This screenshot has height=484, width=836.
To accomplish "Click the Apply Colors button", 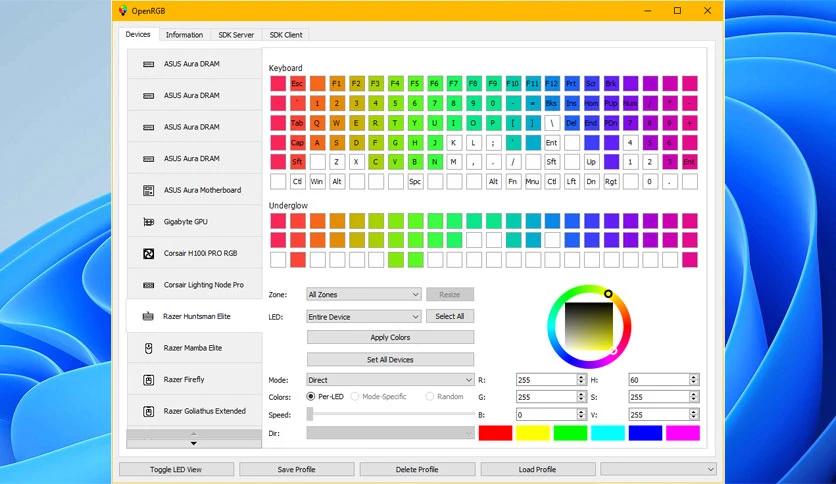I will click(390, 337).
